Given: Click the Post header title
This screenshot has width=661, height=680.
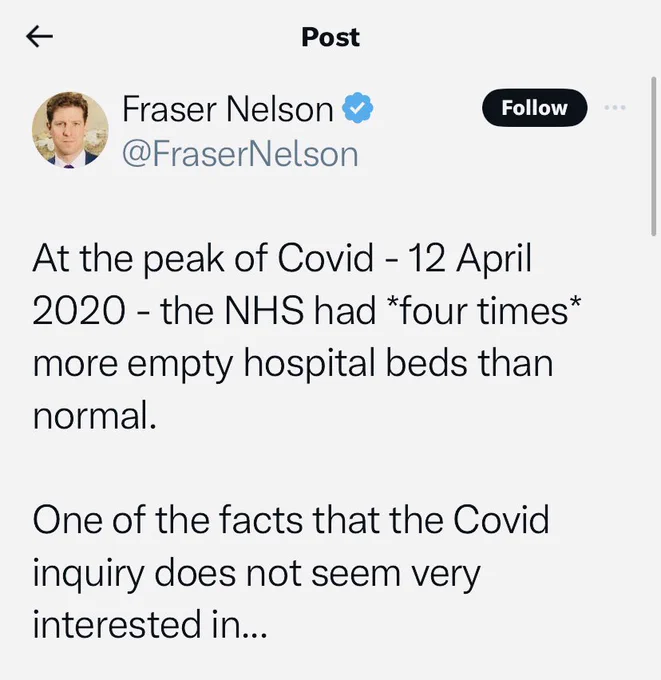Looking at the screenshot, I should [330, 37].
